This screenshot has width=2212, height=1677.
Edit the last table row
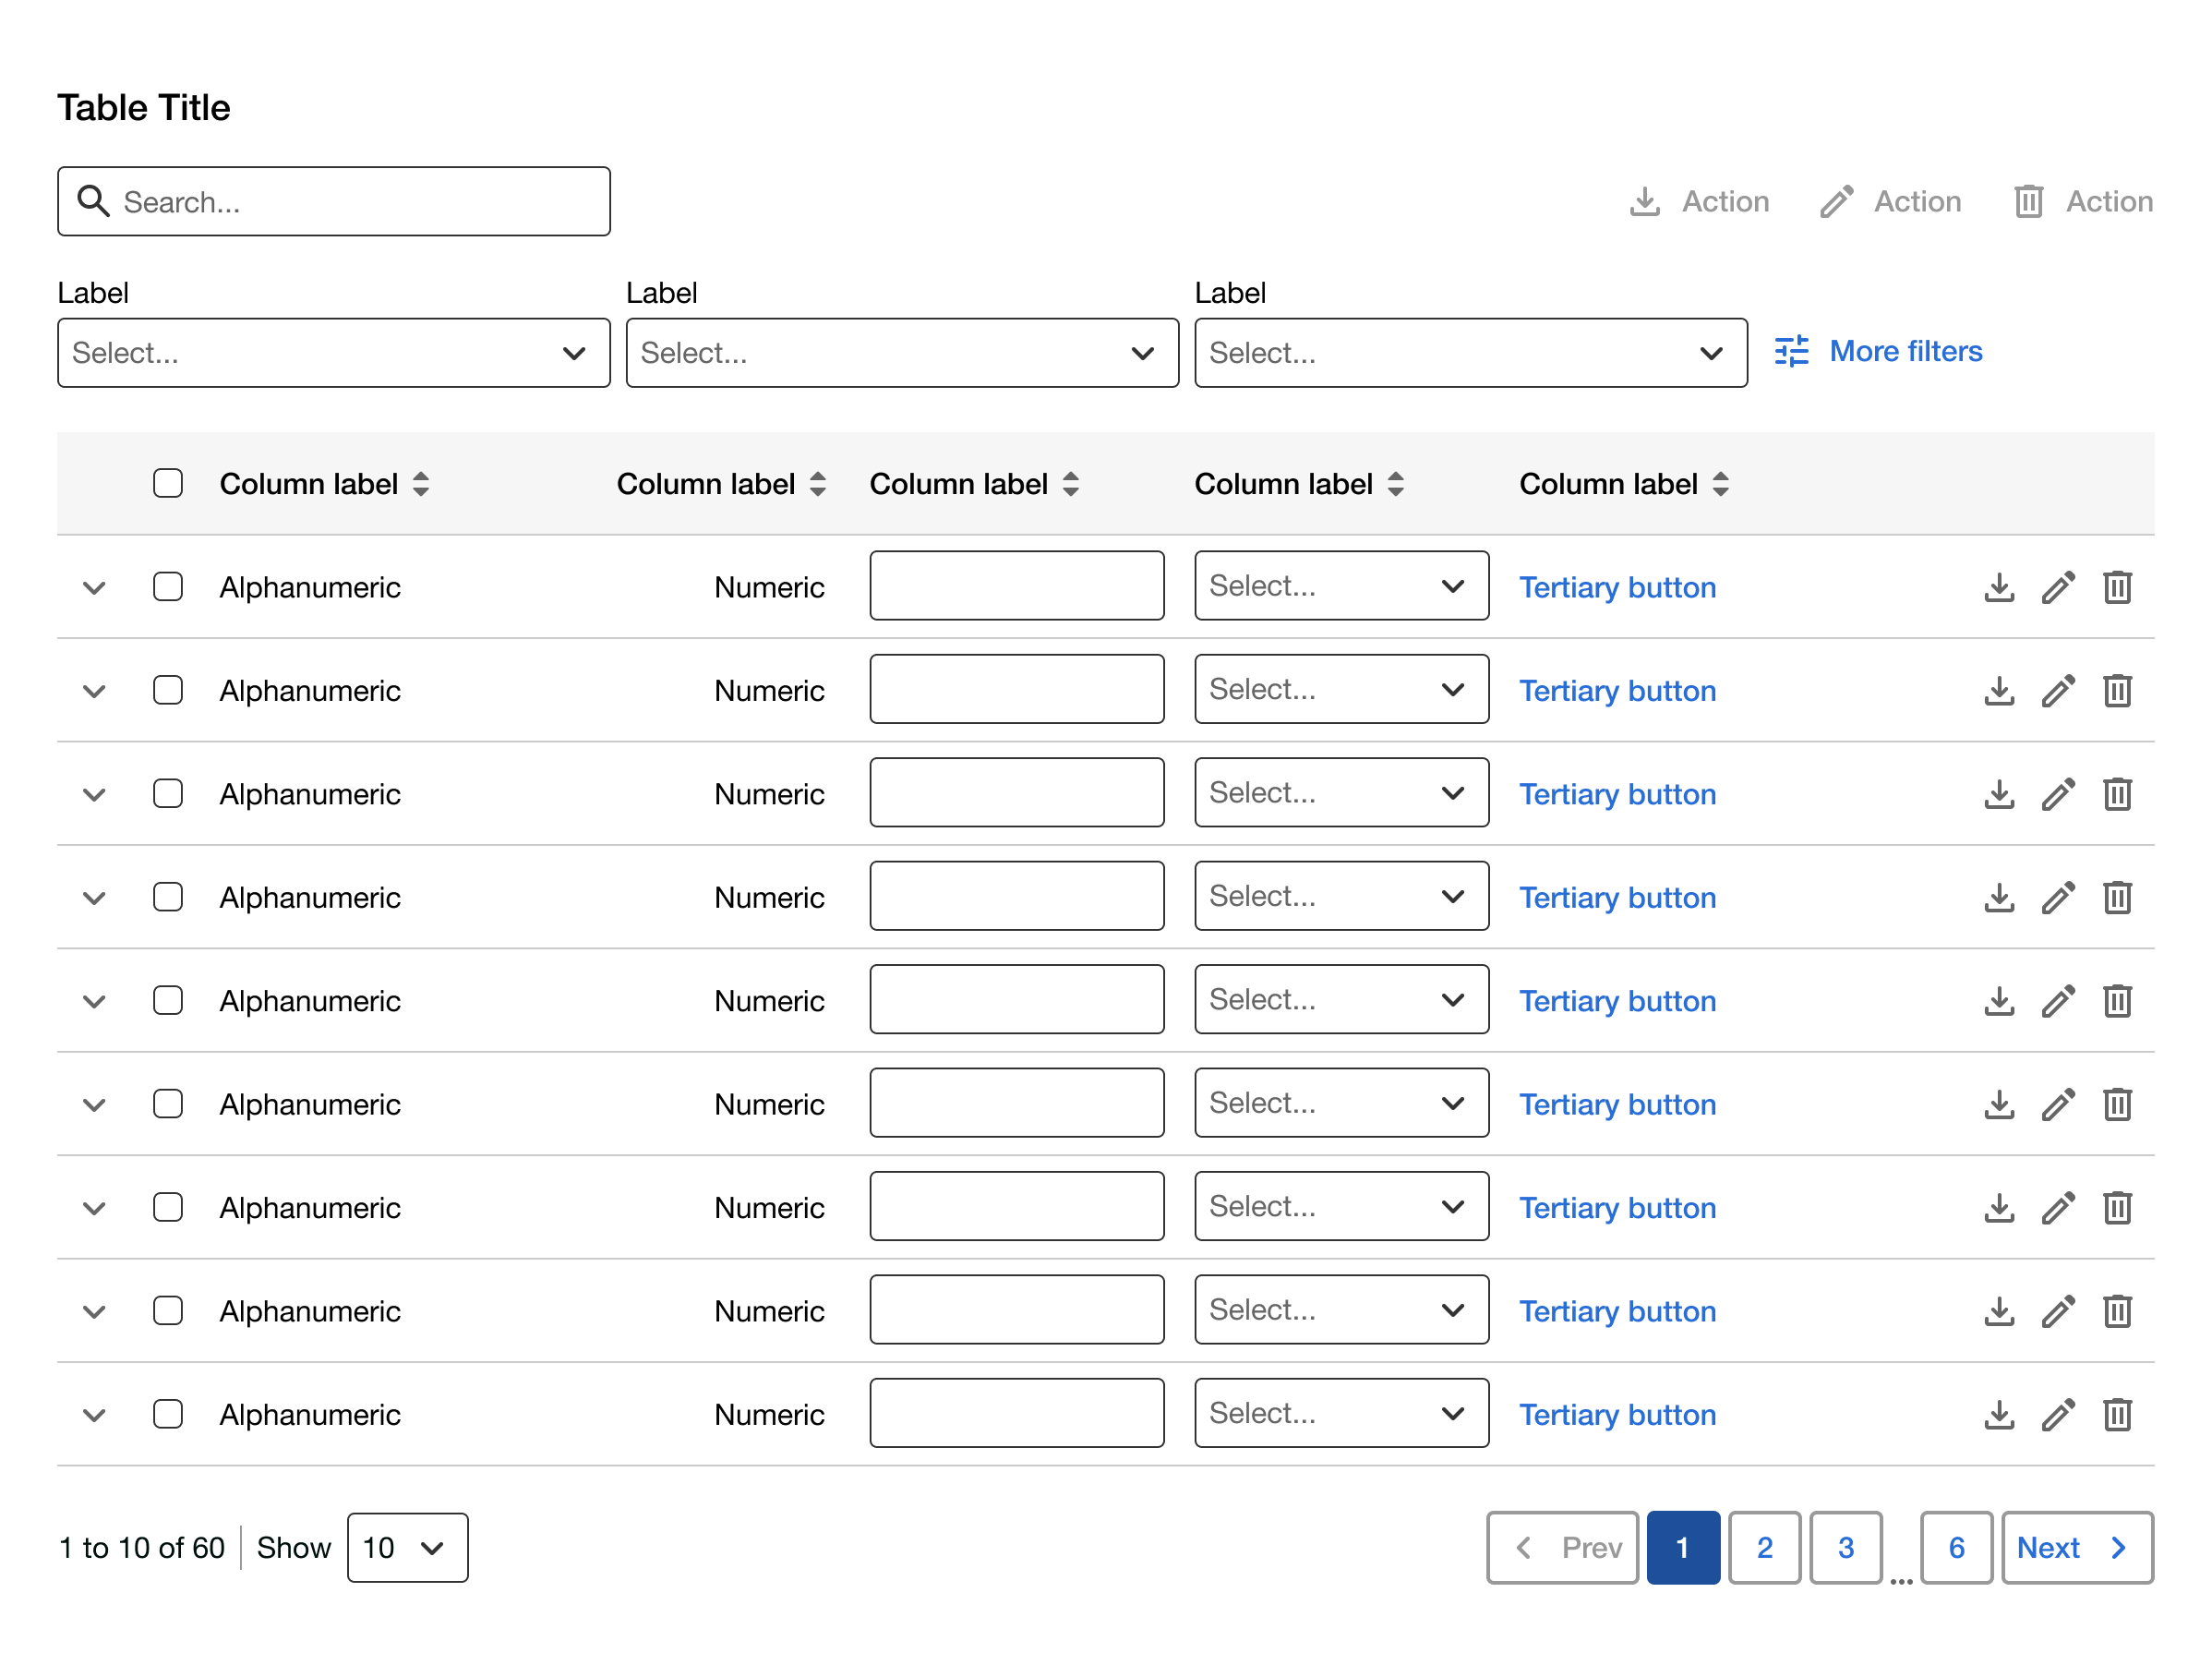[x=2058, y=1415]
